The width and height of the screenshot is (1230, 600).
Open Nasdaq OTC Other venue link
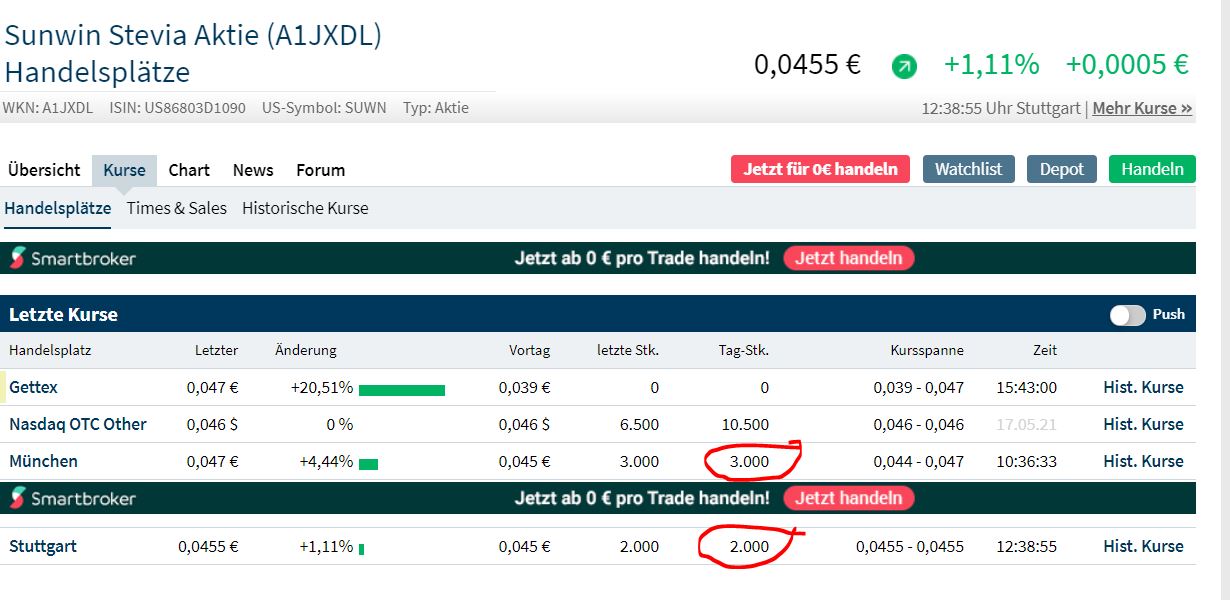pos(78,424)
